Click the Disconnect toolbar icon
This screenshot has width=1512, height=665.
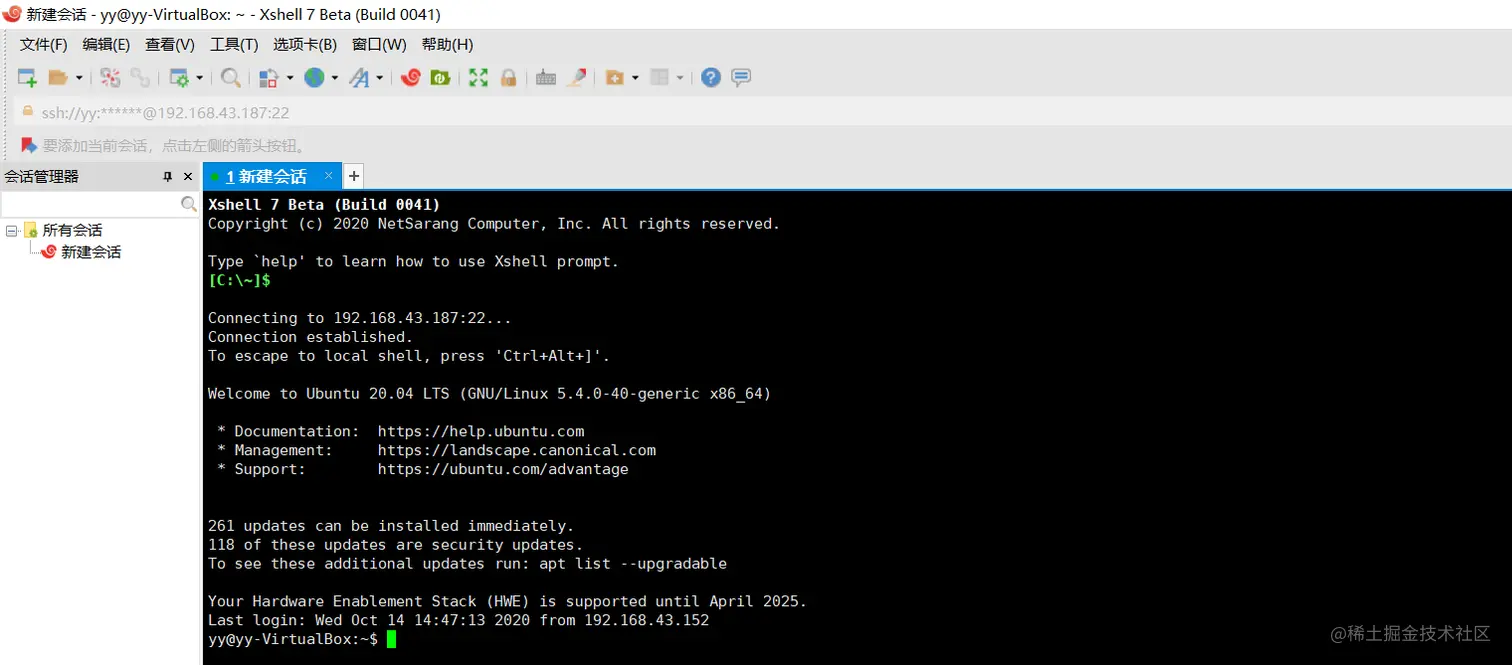click(110, 77)
